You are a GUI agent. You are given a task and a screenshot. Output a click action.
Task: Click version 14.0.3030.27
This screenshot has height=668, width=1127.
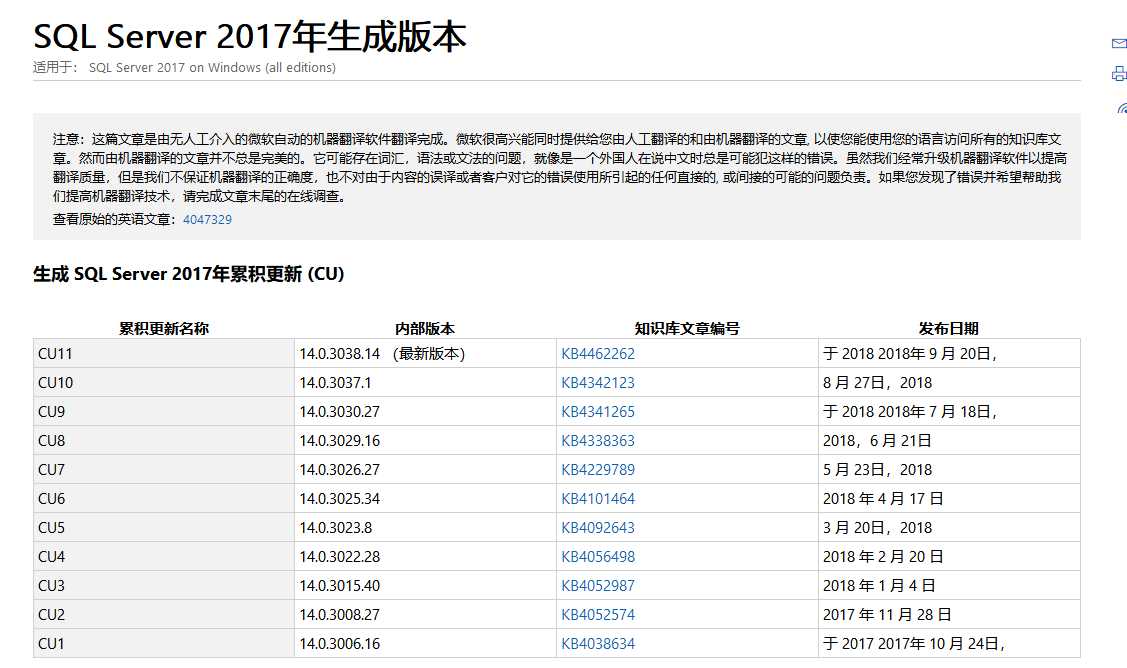click(x=339, y=412)
